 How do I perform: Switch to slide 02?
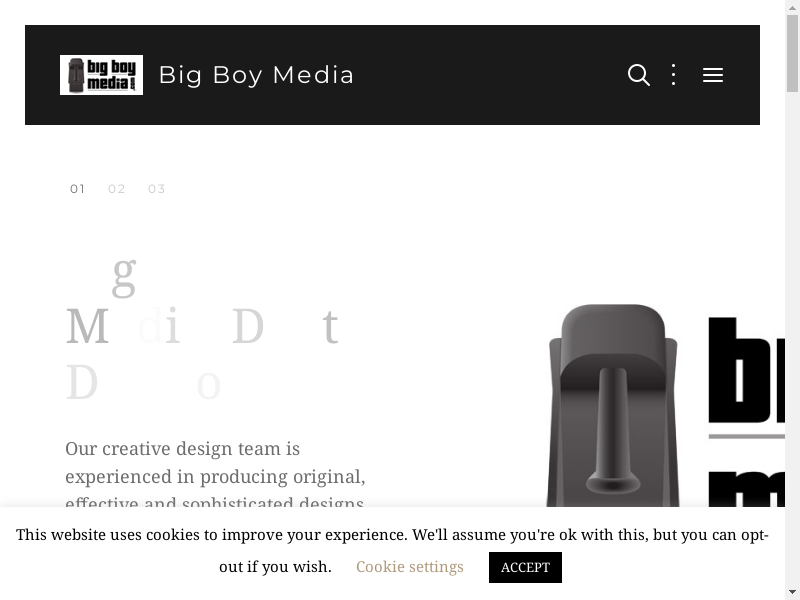(117, 189)
